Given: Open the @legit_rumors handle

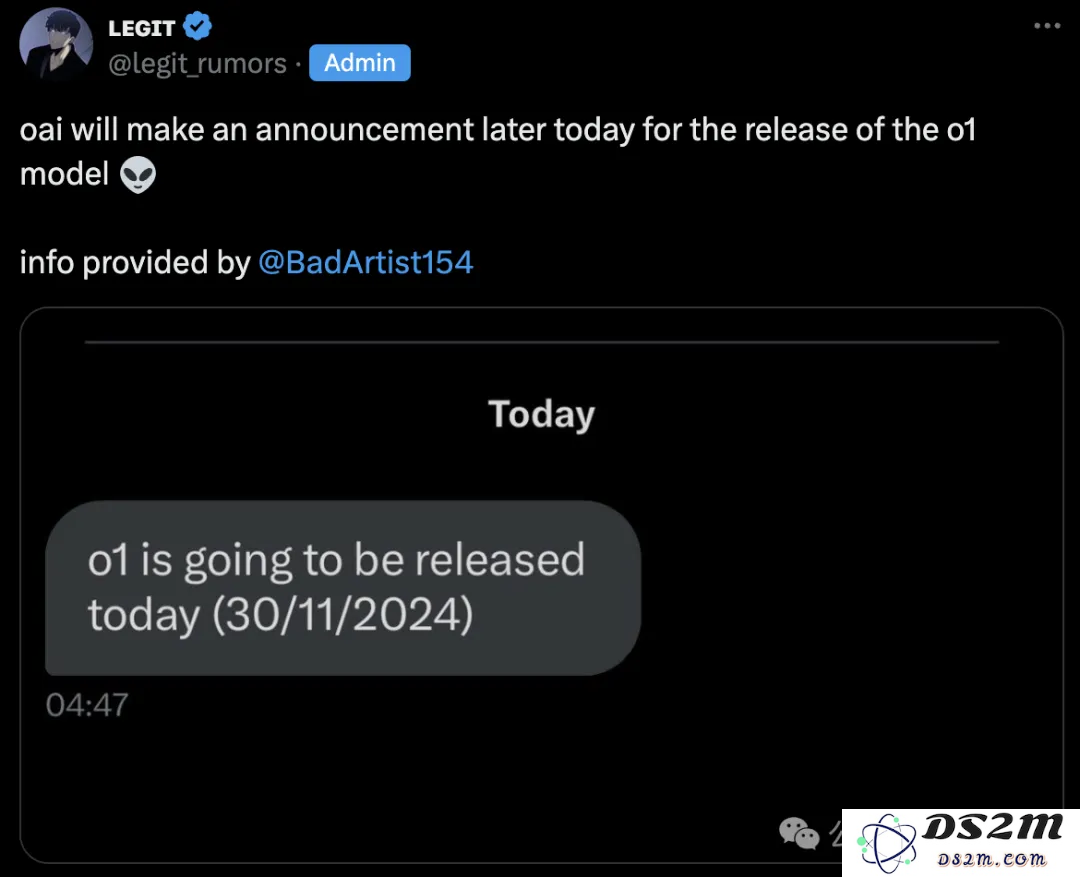Looking at the screenshot, I should [197, 63].
